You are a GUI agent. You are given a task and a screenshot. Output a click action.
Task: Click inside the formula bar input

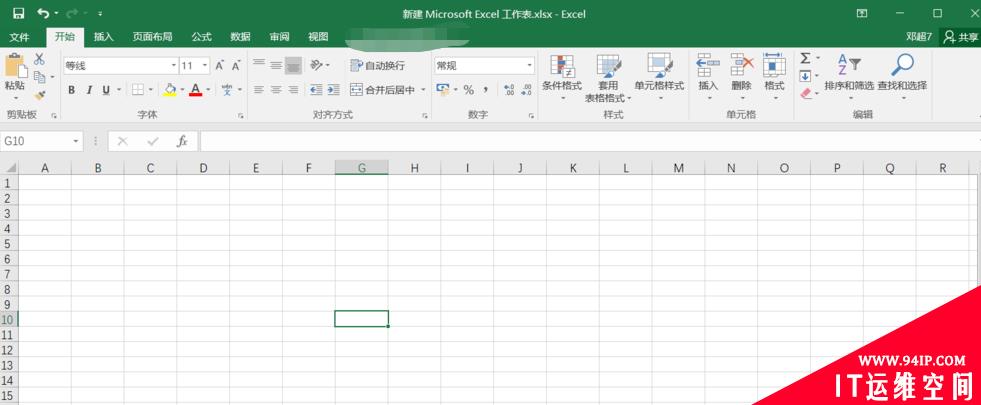(x=588, y=141)
